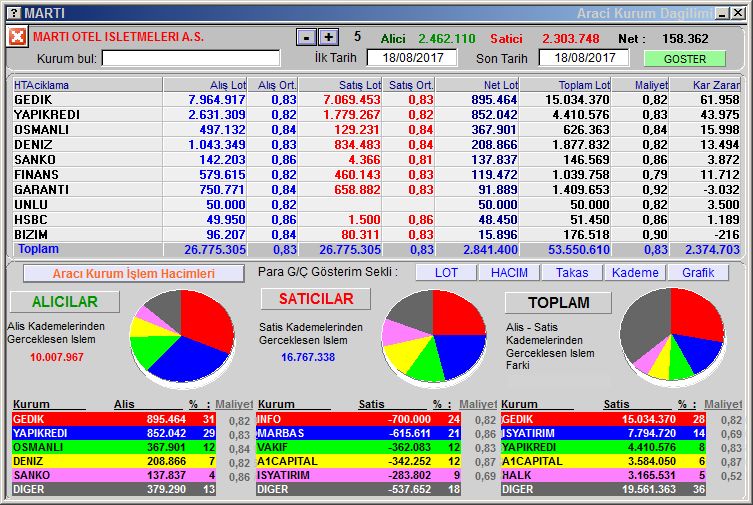Click gray DIGER 379.290 buyers row
The height and width of the screenshot is (505, 753).
114,489
